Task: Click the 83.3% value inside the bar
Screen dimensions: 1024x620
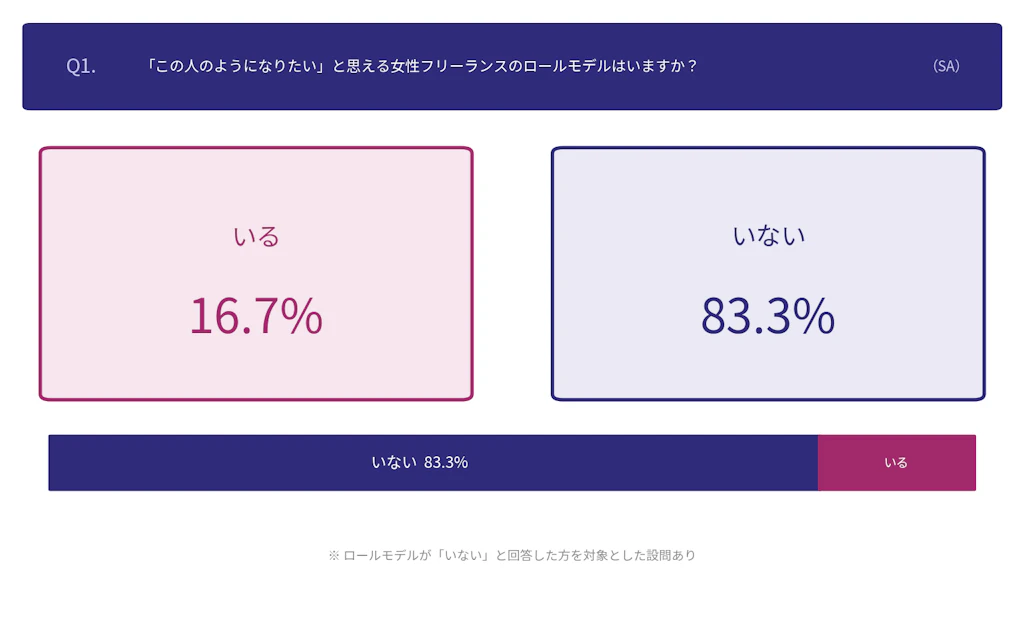Action: point(446,462)
